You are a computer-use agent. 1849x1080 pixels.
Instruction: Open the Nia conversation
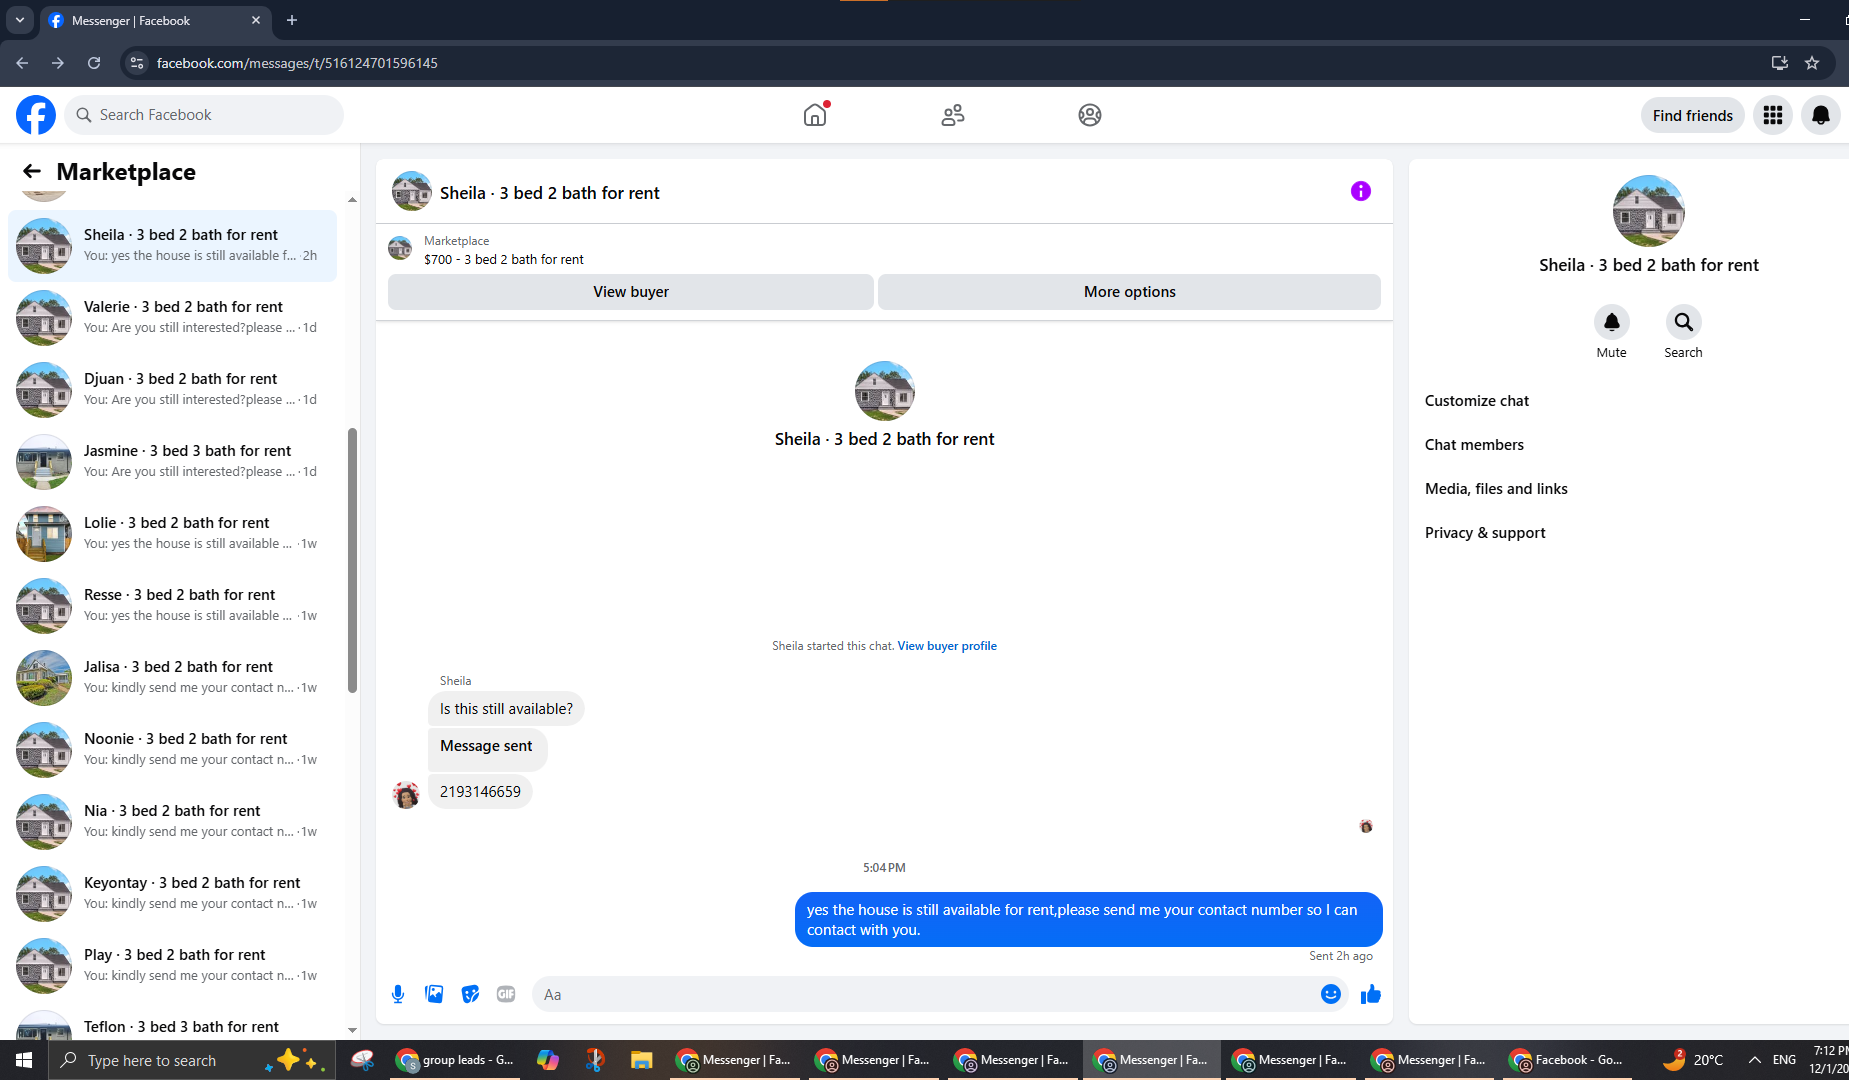[x=172, y=821]
